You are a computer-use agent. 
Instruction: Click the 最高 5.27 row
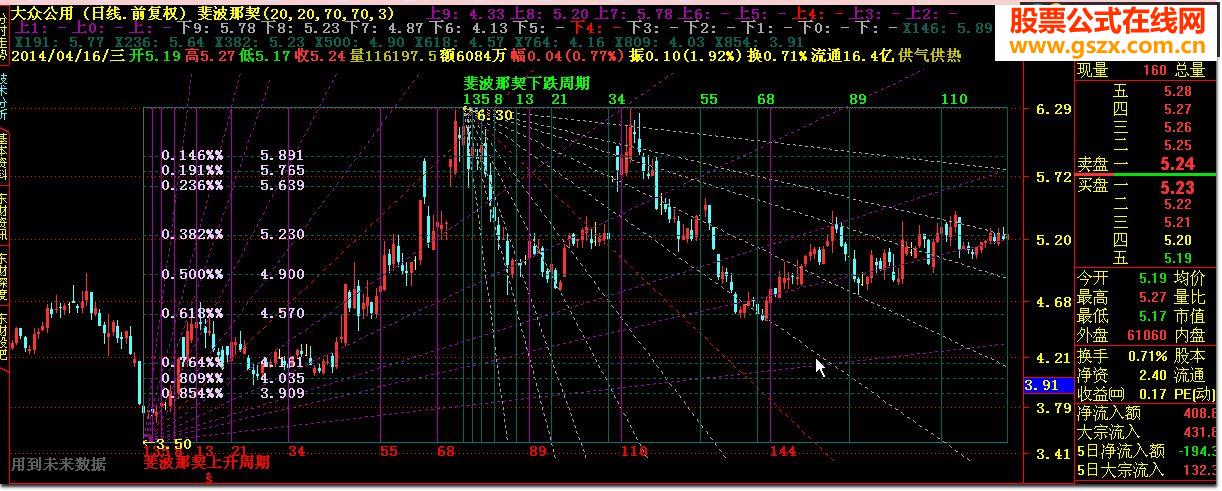(1122, 296)
